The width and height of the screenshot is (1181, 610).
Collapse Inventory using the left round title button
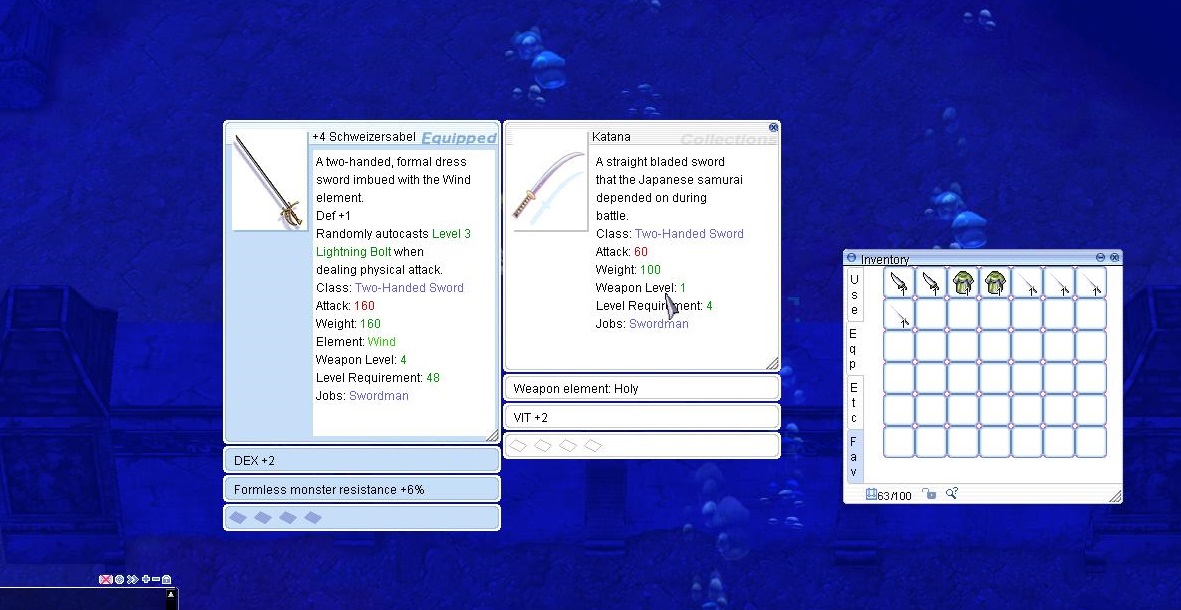[852, 258]
